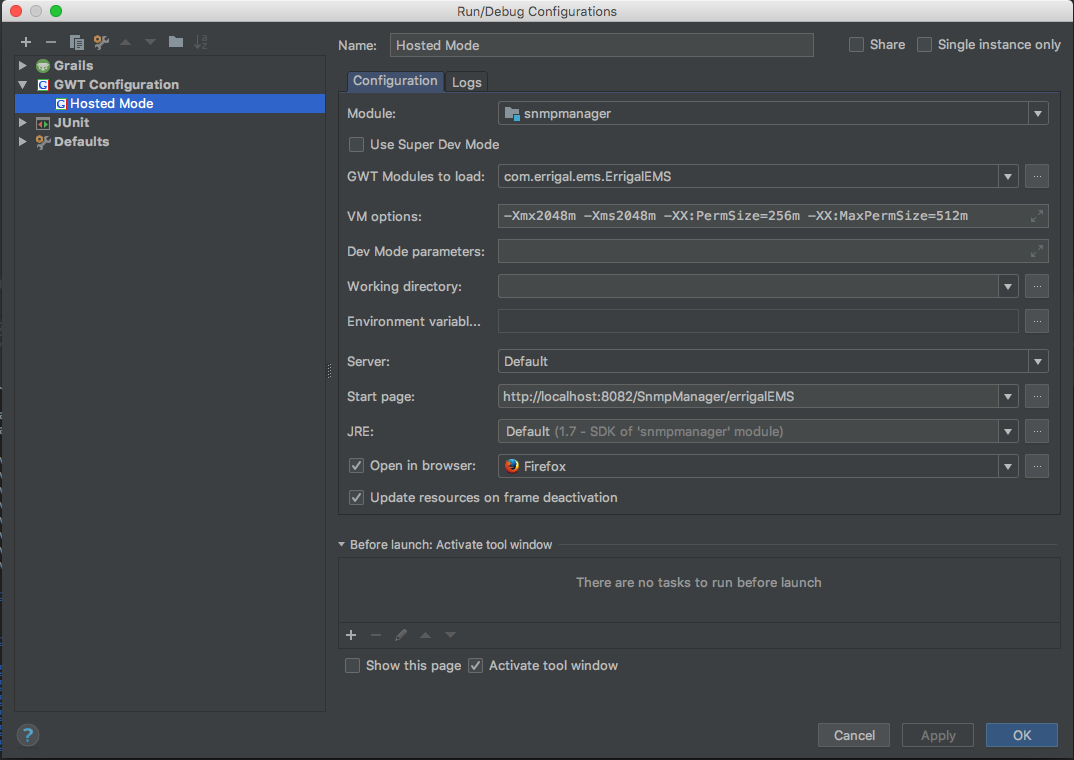The image size is (1074, 760).
Task: Toggle the Single instance only checkbox
Action: tap(925, 45)
